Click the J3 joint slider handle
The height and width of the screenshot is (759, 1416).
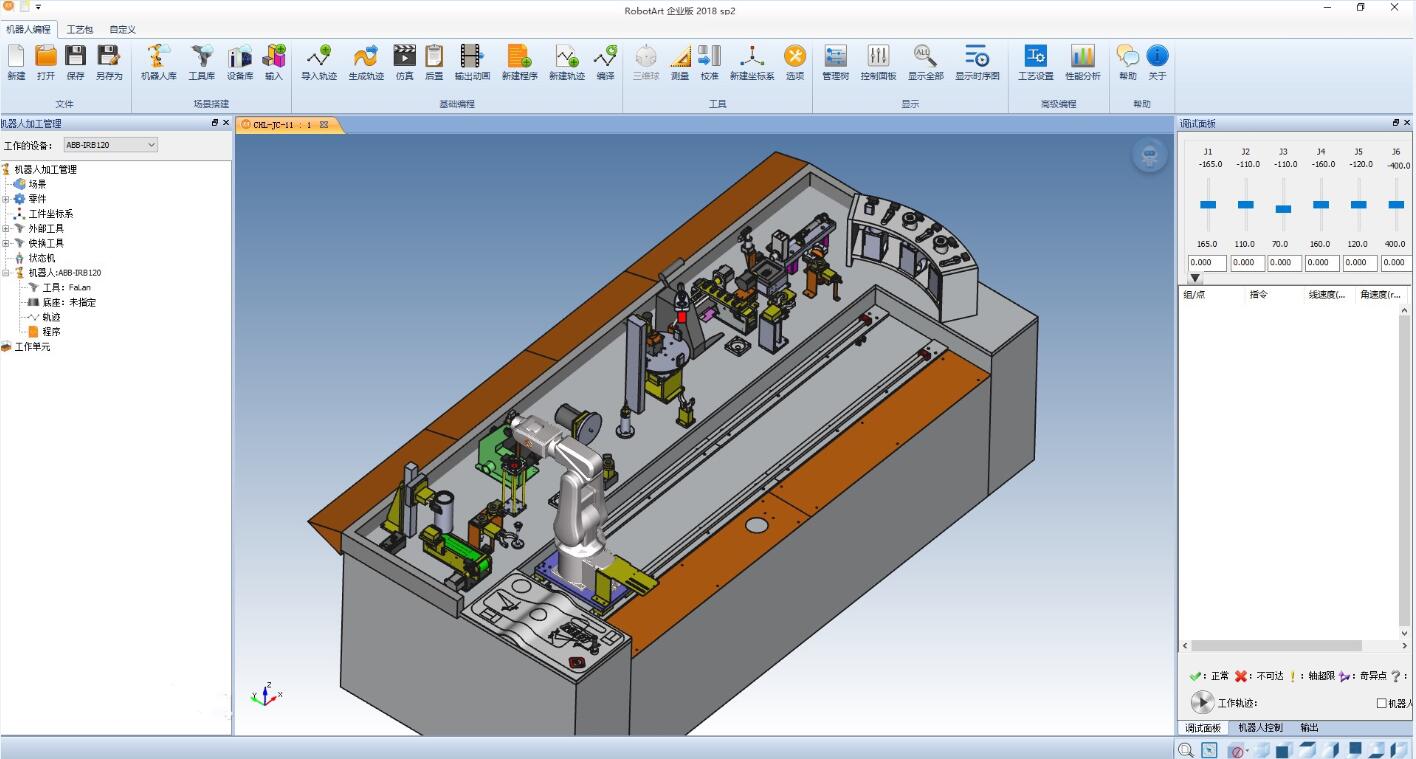[x=1283, y=209]
